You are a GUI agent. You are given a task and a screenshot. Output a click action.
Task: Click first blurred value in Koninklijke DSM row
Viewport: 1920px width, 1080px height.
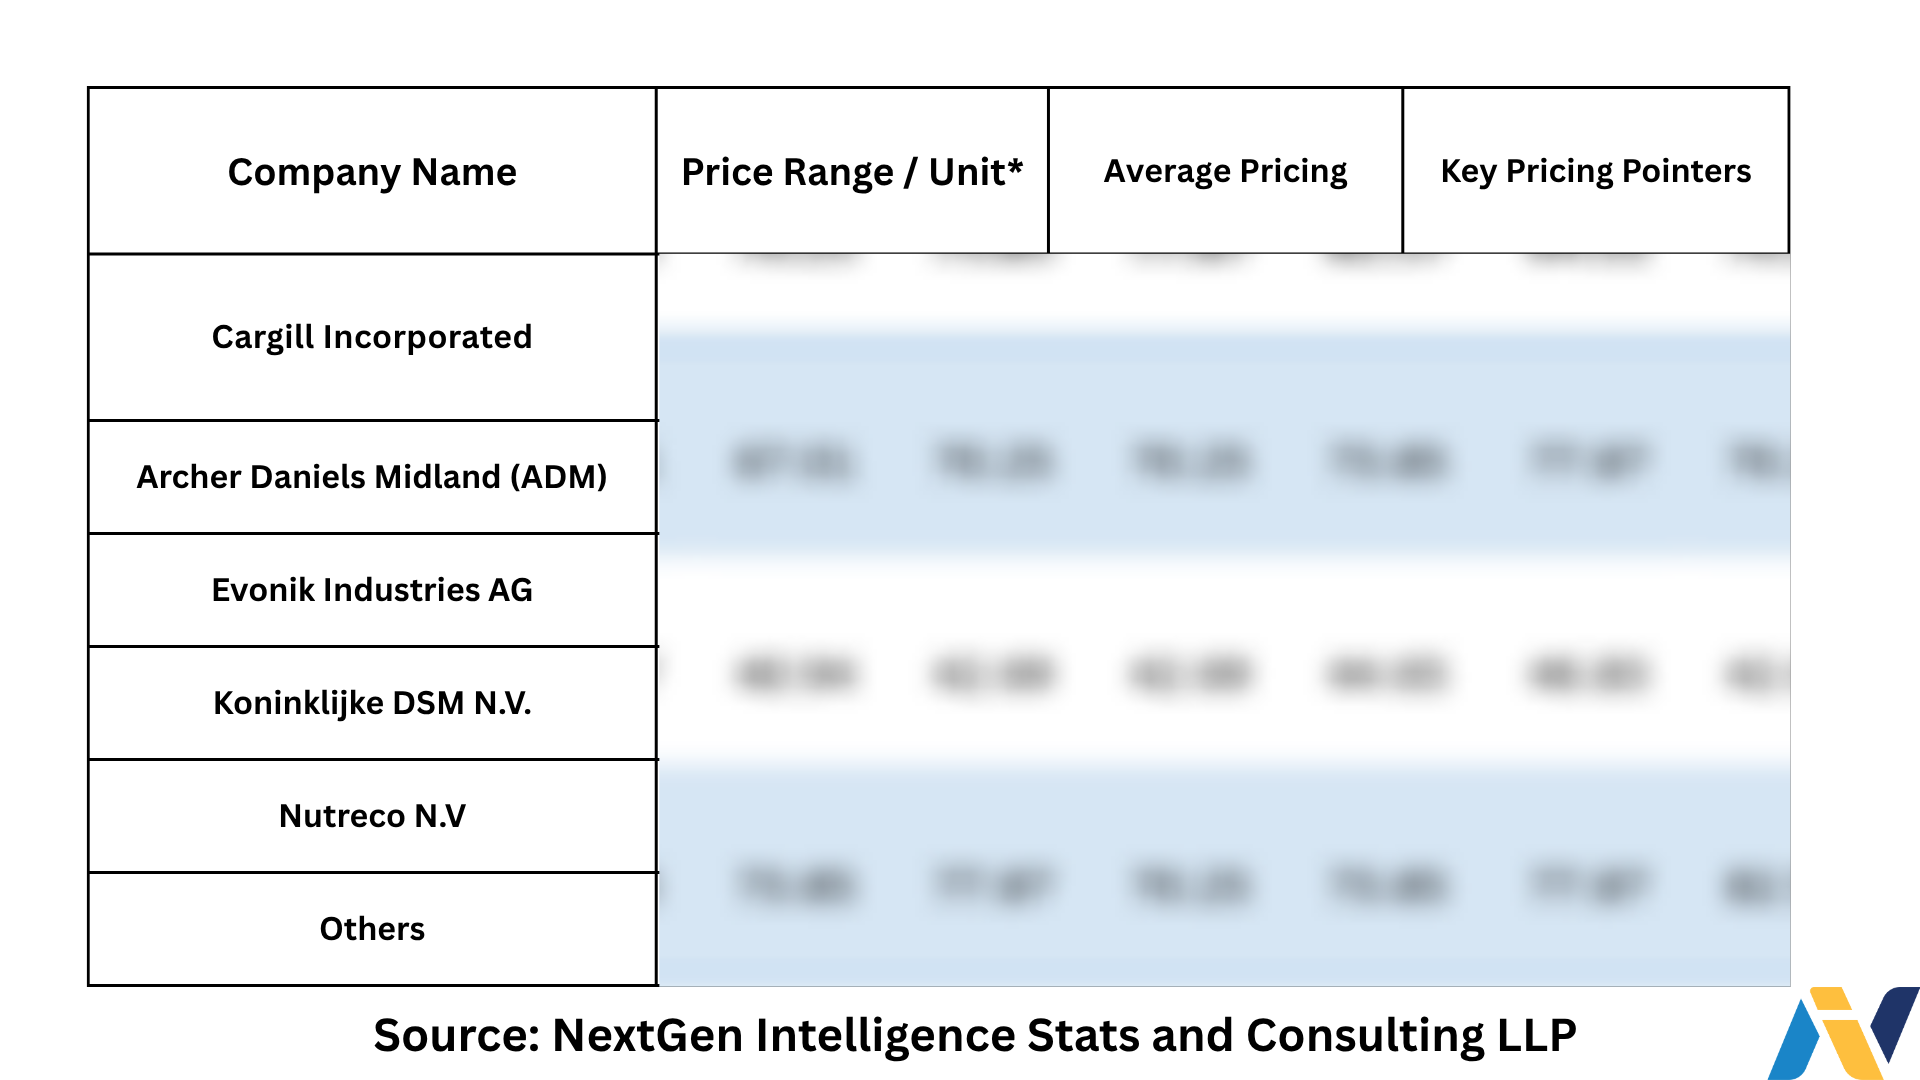[x=795, y=674]
